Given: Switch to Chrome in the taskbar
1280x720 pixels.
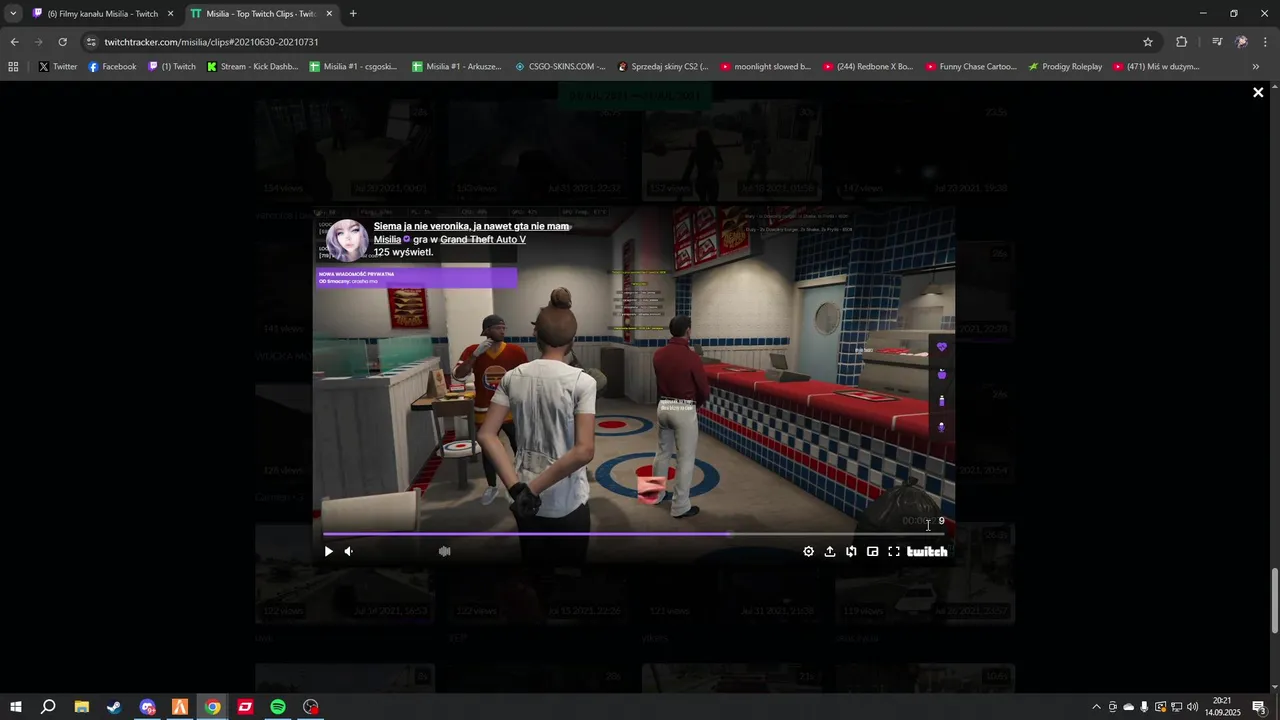Looking at the screenshot, I should coord(212,707).
